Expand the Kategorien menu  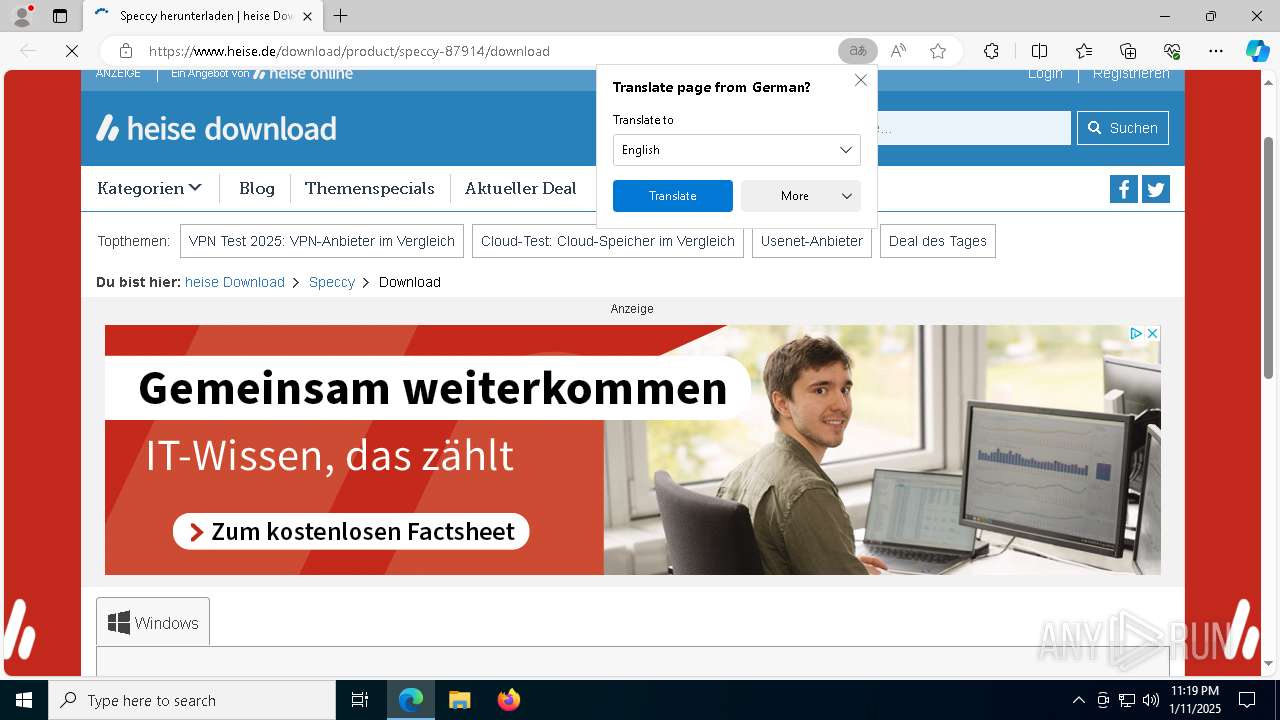point(149,188)
